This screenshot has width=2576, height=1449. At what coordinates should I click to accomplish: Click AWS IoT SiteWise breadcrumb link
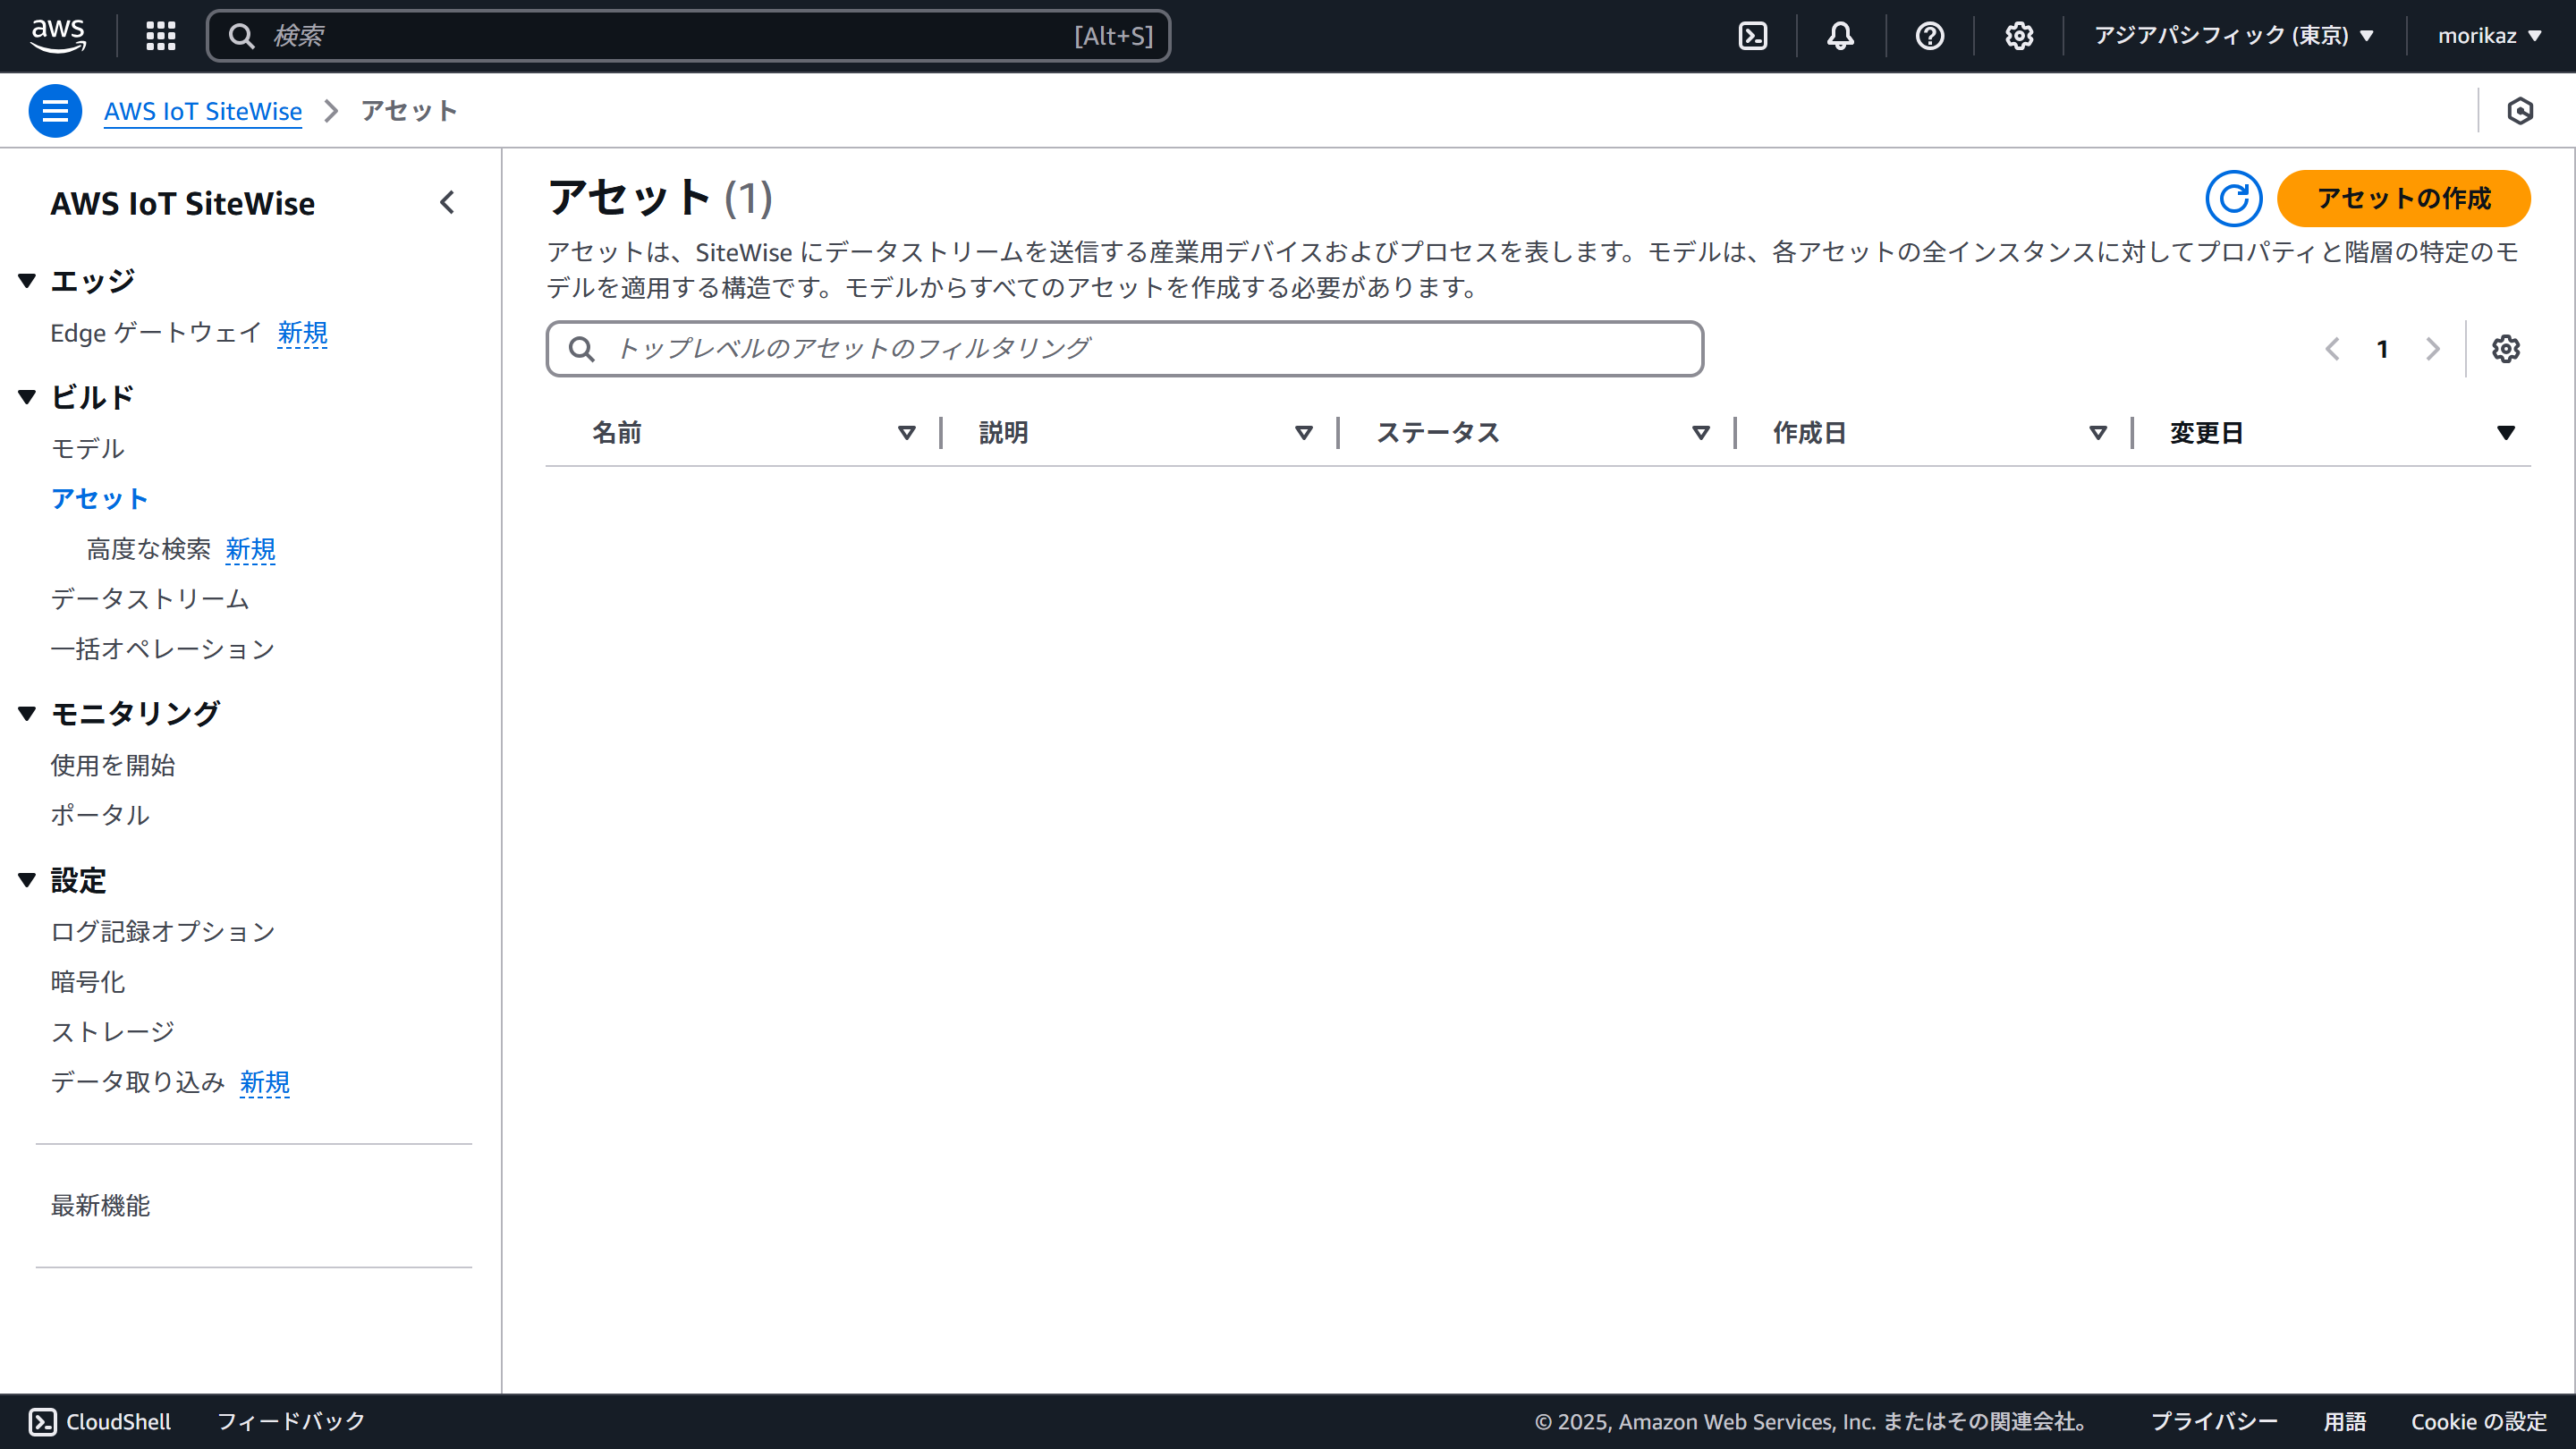(x=203, y=111)
